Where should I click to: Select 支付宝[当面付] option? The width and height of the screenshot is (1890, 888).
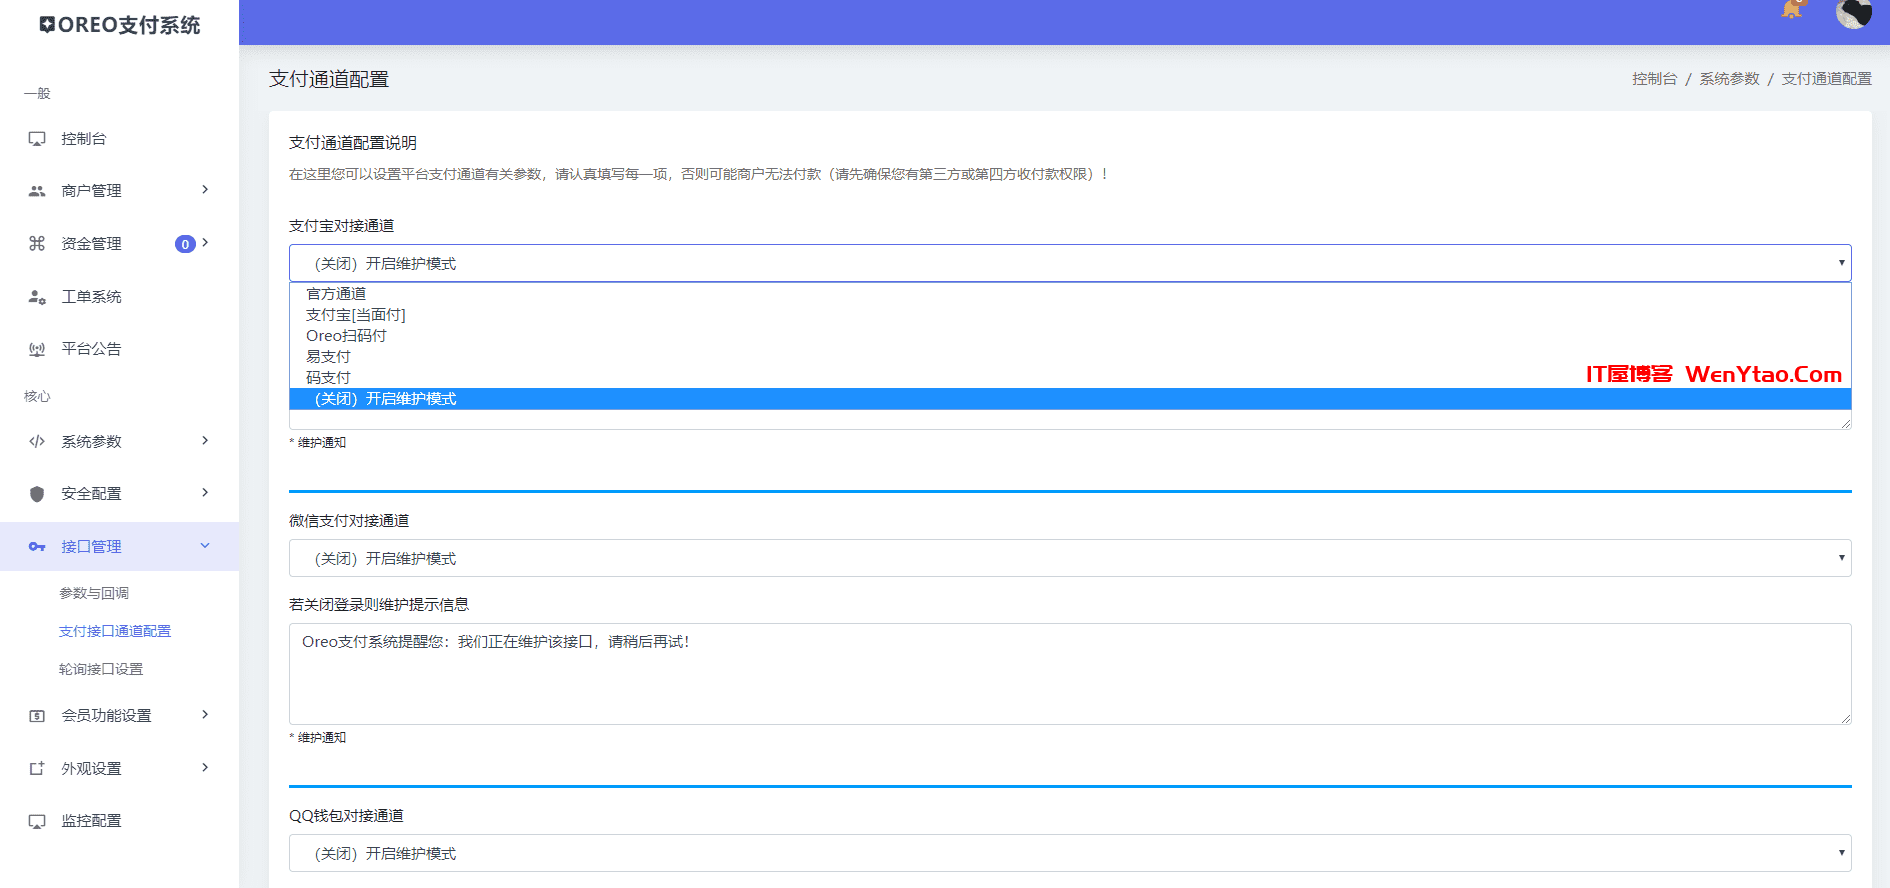pyautogui.click(x=1070, y=314)
